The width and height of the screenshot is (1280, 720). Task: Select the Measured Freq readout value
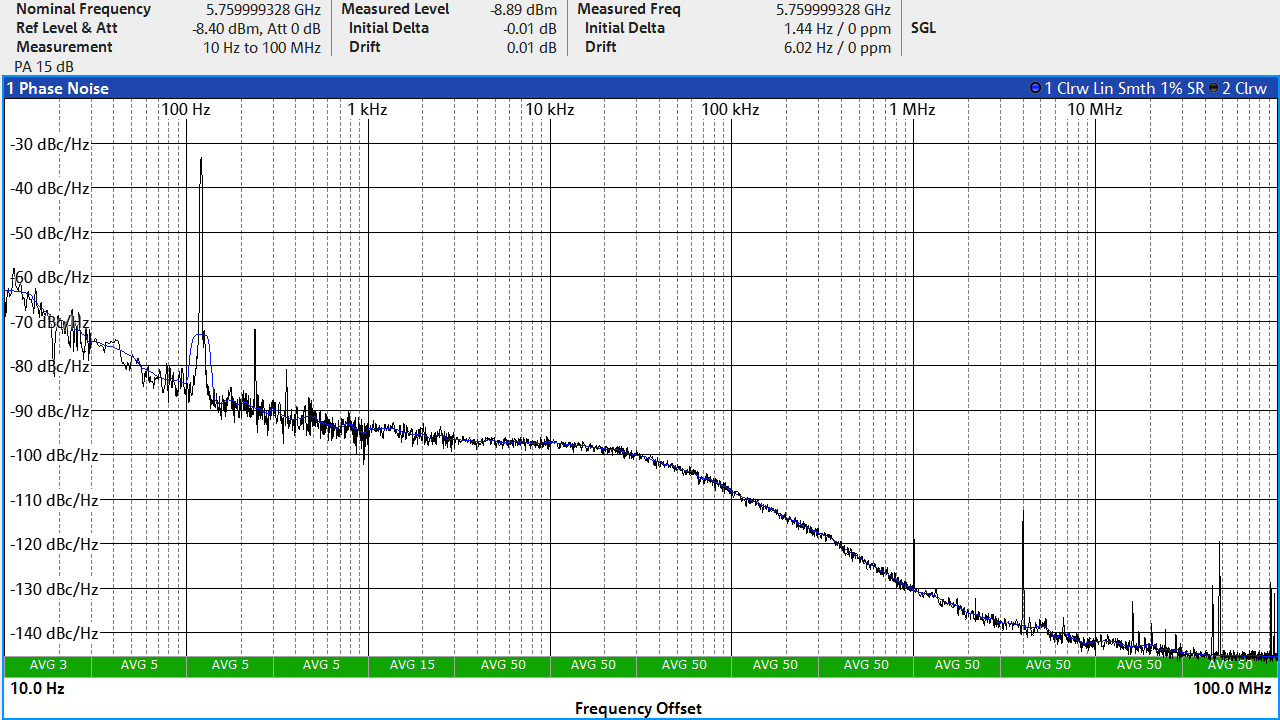pyautogui.click(x=833, y=9)
